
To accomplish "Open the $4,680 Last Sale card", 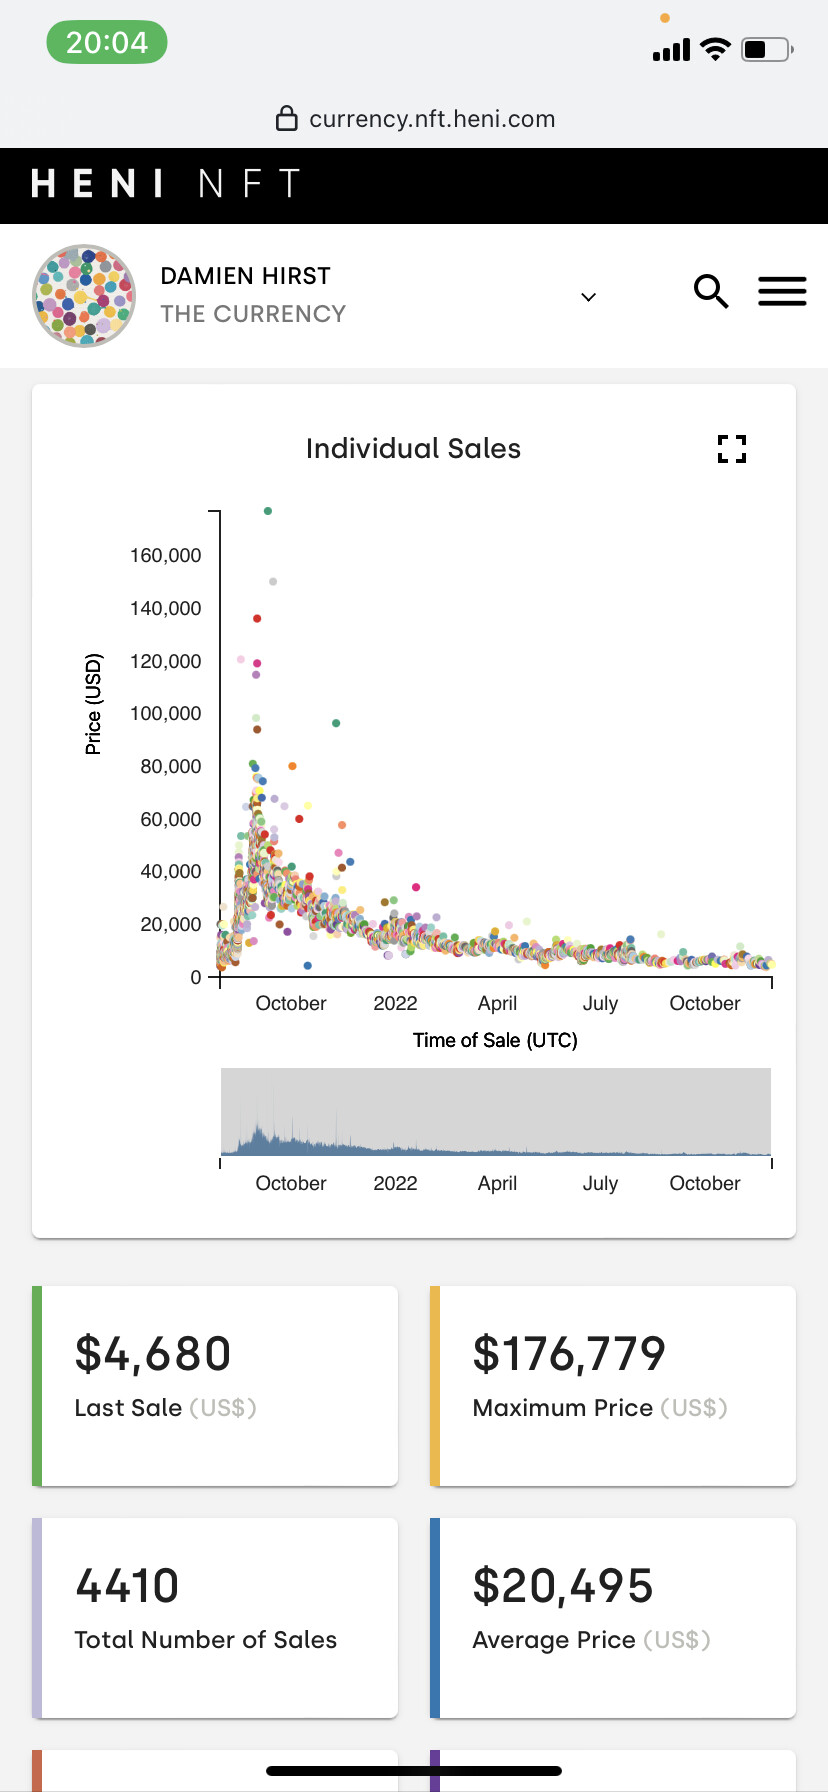I will 215,1386.
